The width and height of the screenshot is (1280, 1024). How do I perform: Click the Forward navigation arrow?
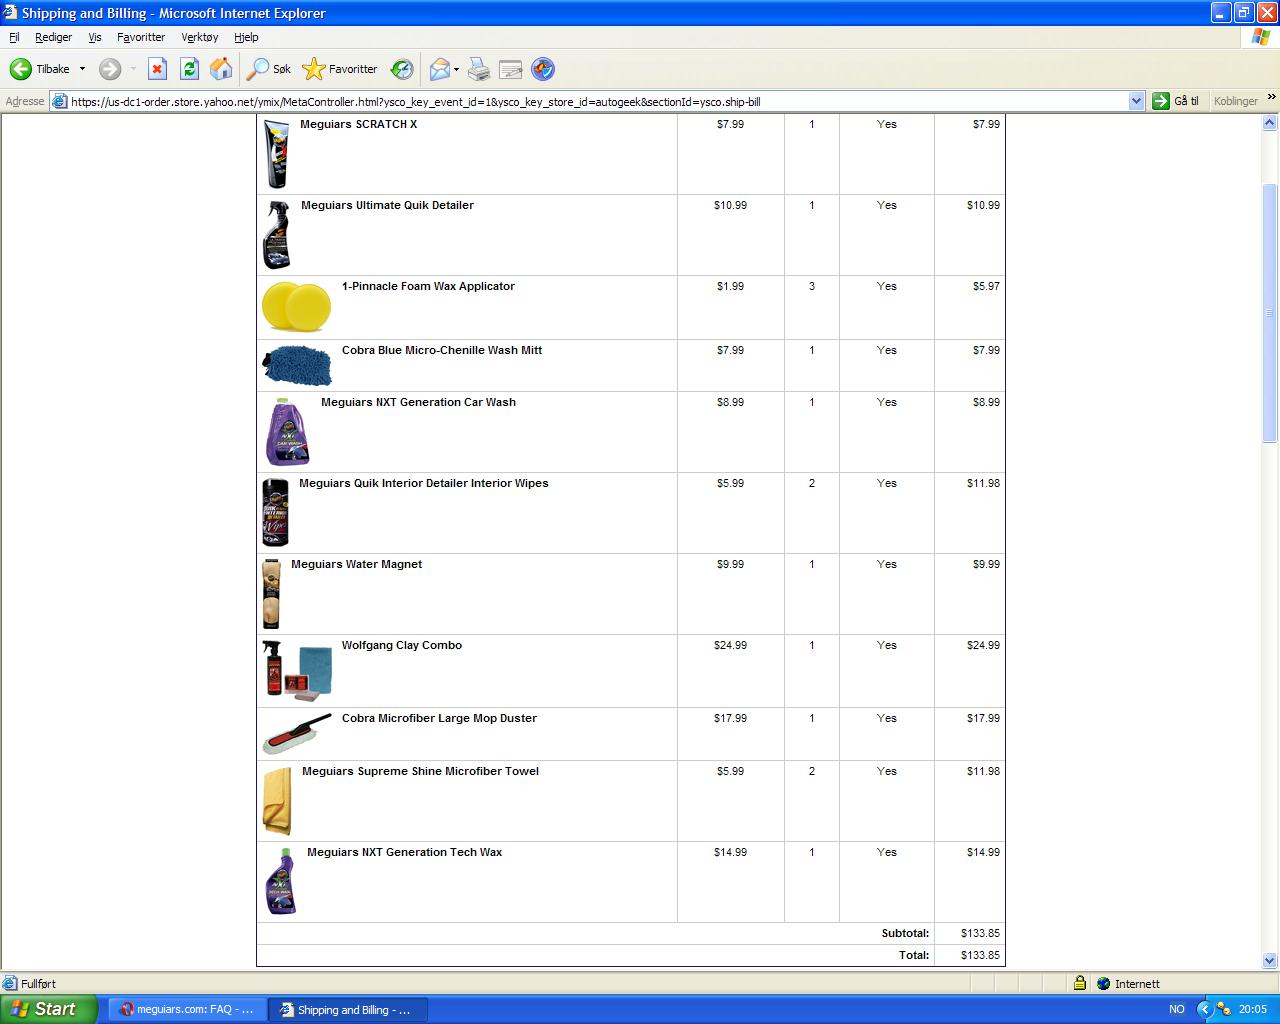[110, 69]
